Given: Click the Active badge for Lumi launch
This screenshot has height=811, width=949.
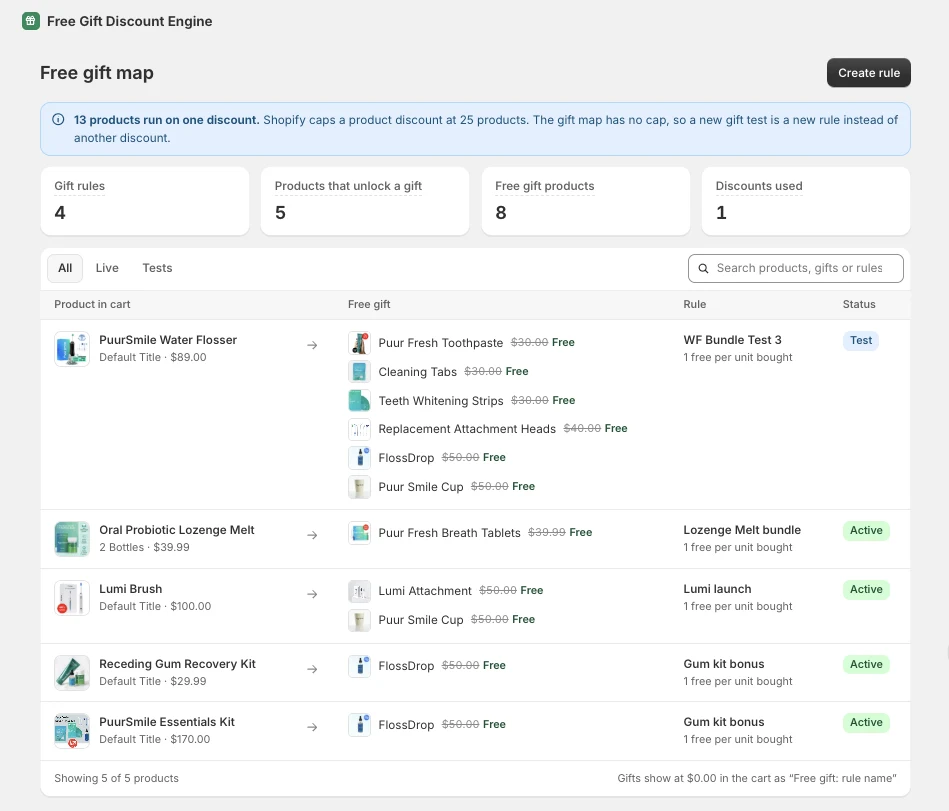Looking at the screenshot, I should 866,589.
